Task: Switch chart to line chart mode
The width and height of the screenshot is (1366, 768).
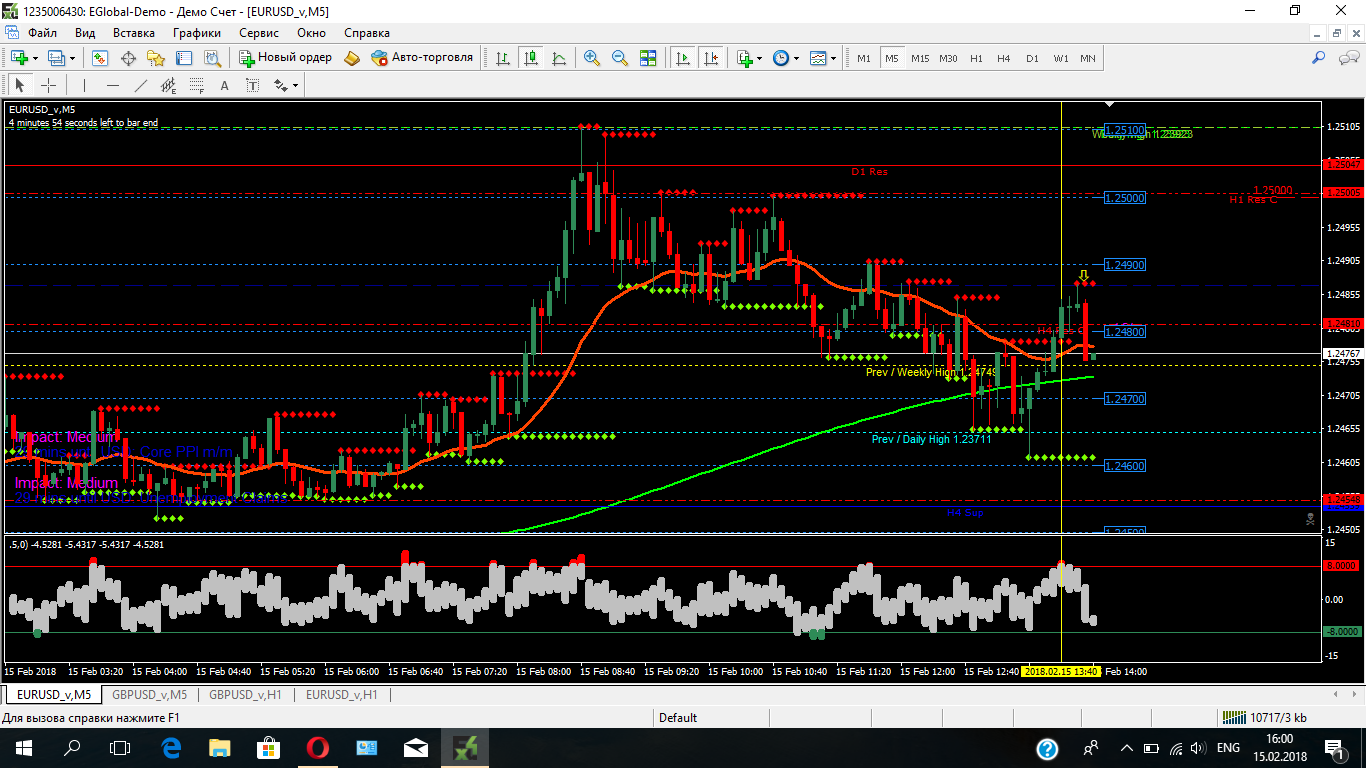Action: (x=558, y=58)
